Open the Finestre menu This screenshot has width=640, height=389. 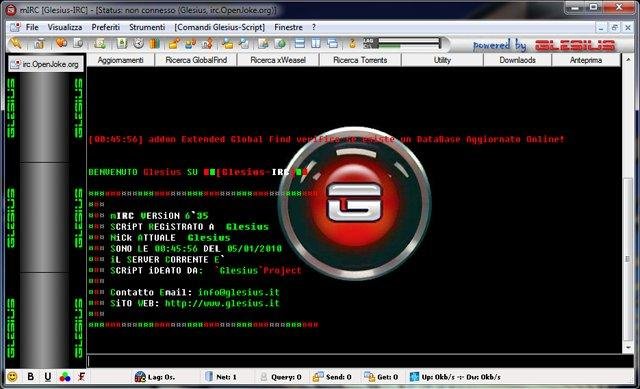288,27
